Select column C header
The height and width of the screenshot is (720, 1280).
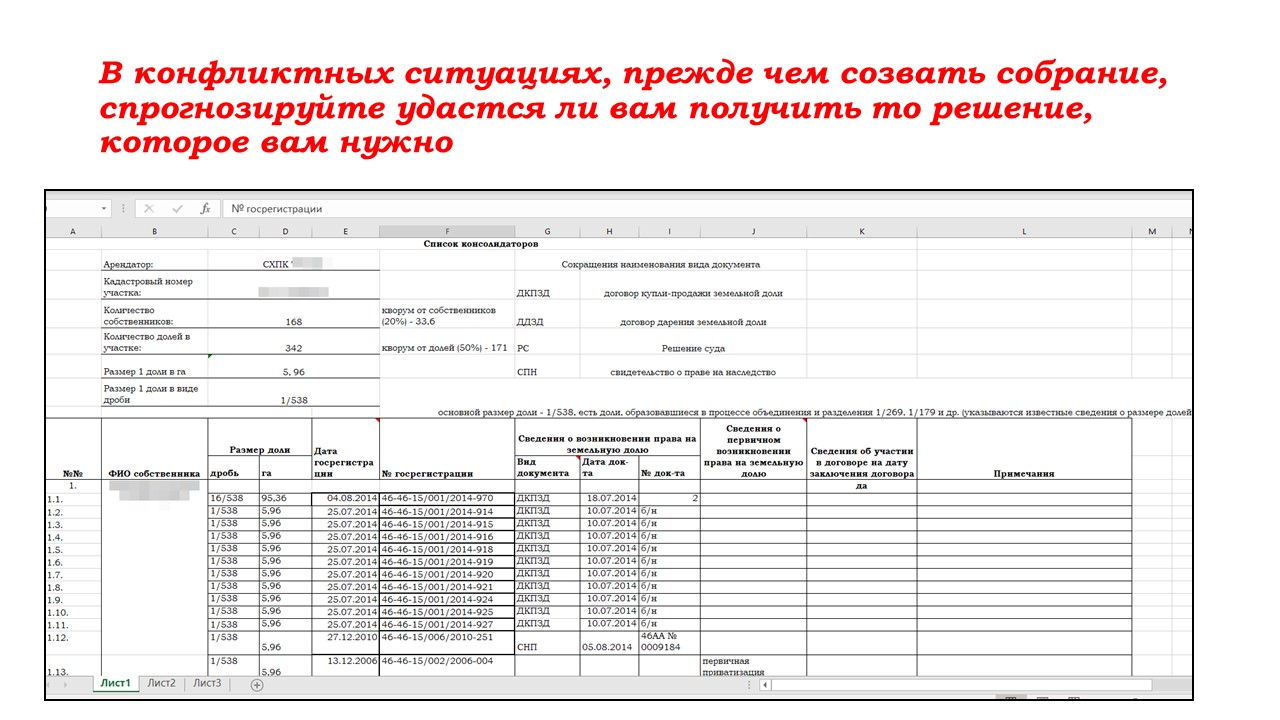pyautogui.click(x=233, y=231)
